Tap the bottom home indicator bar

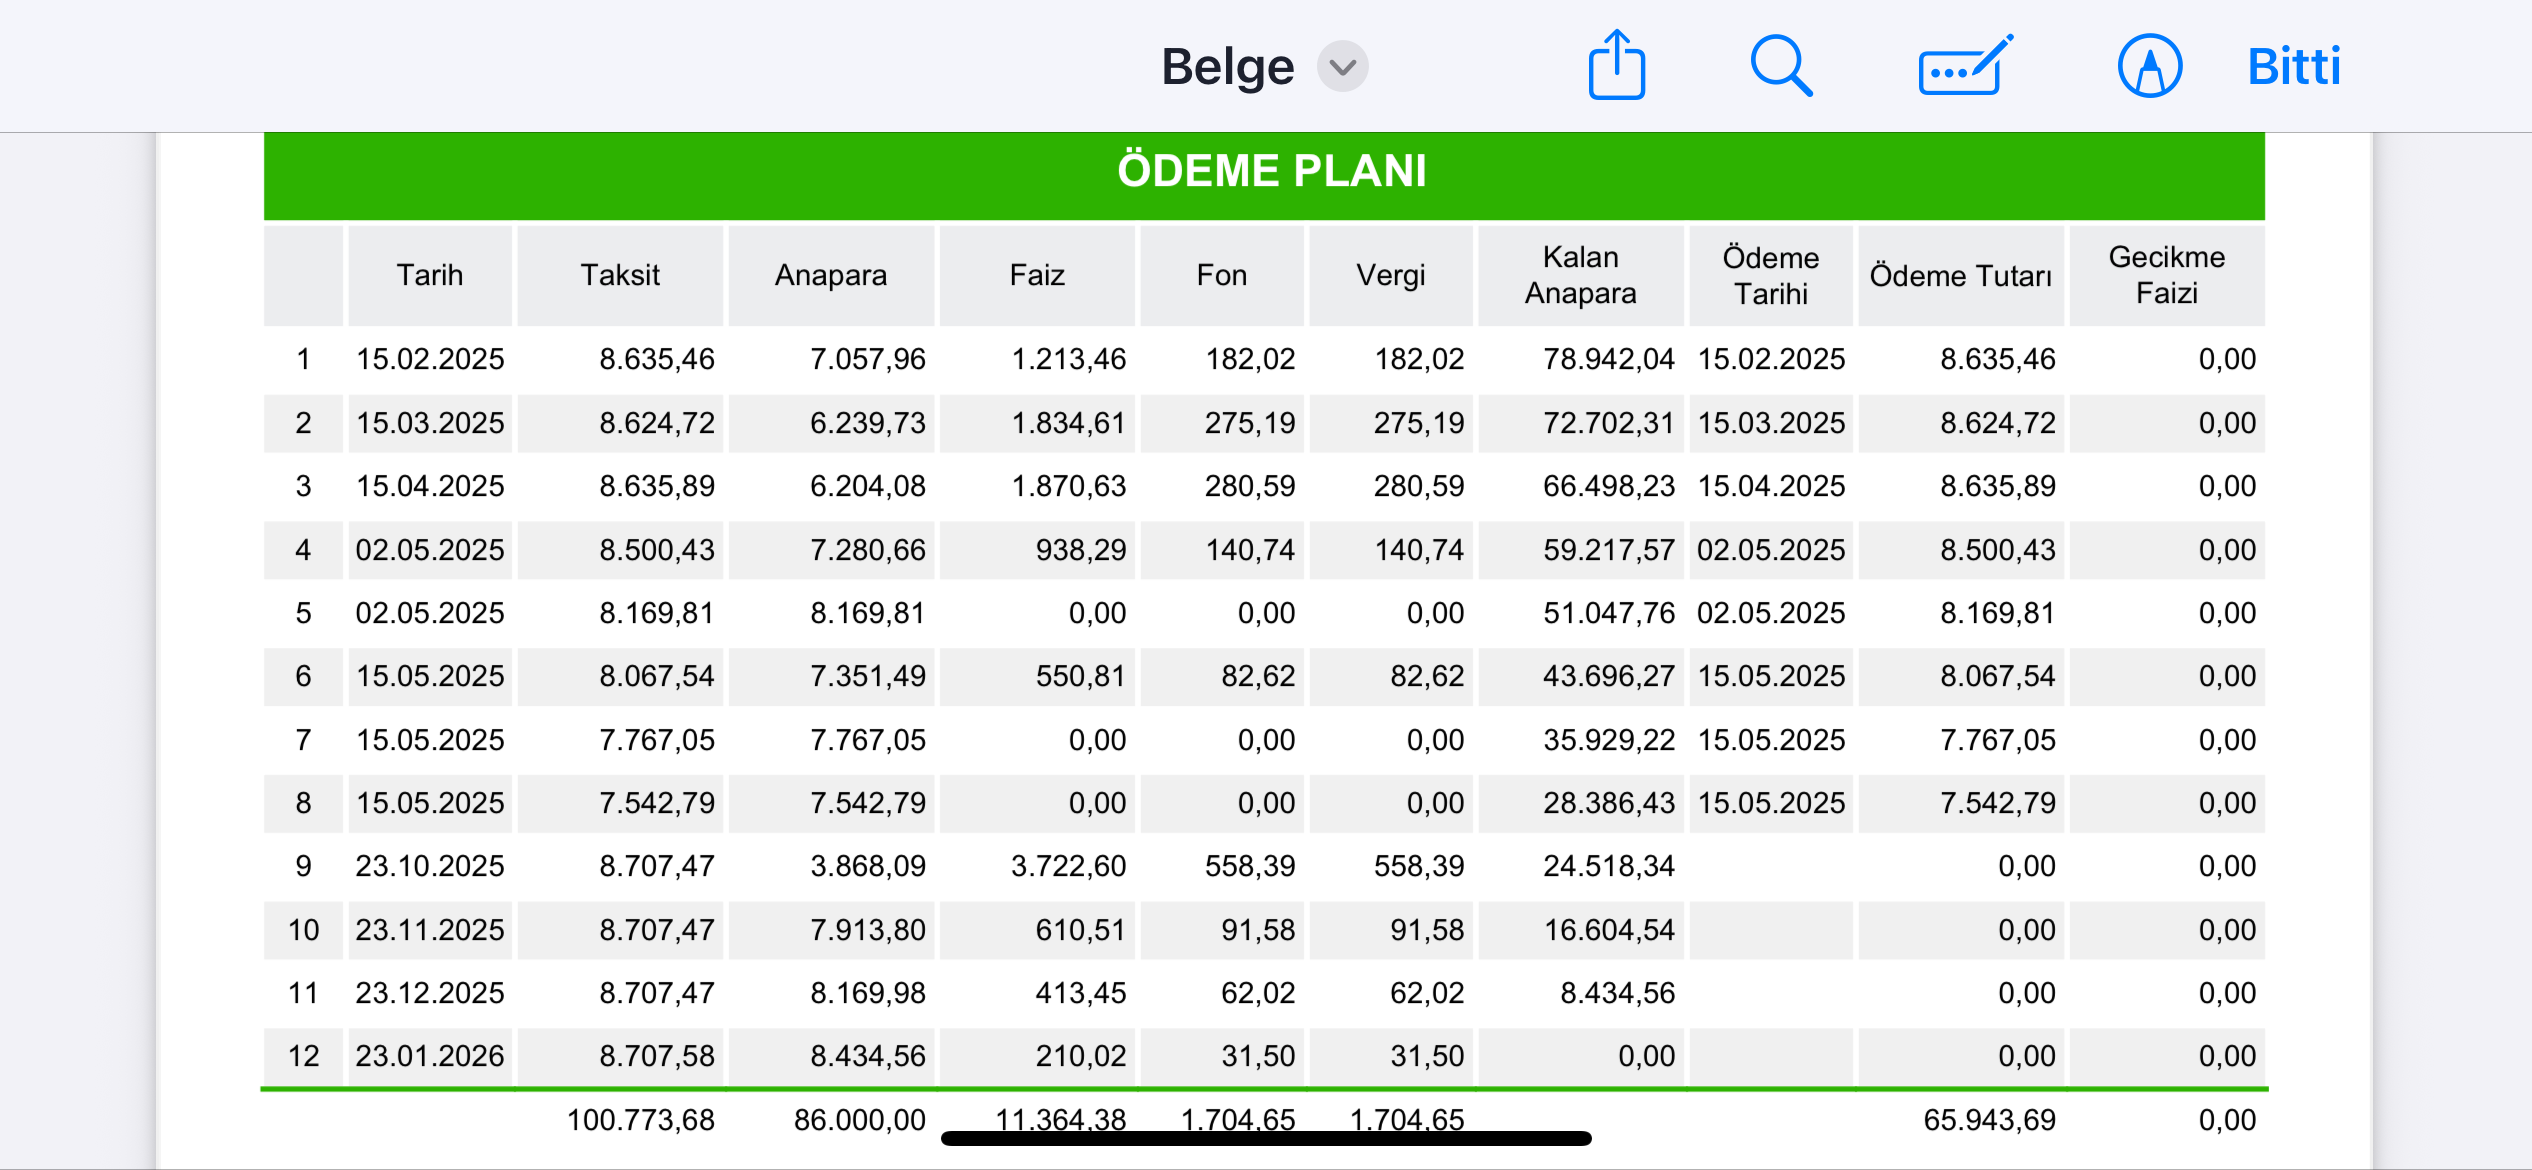pos(1266,1138)
